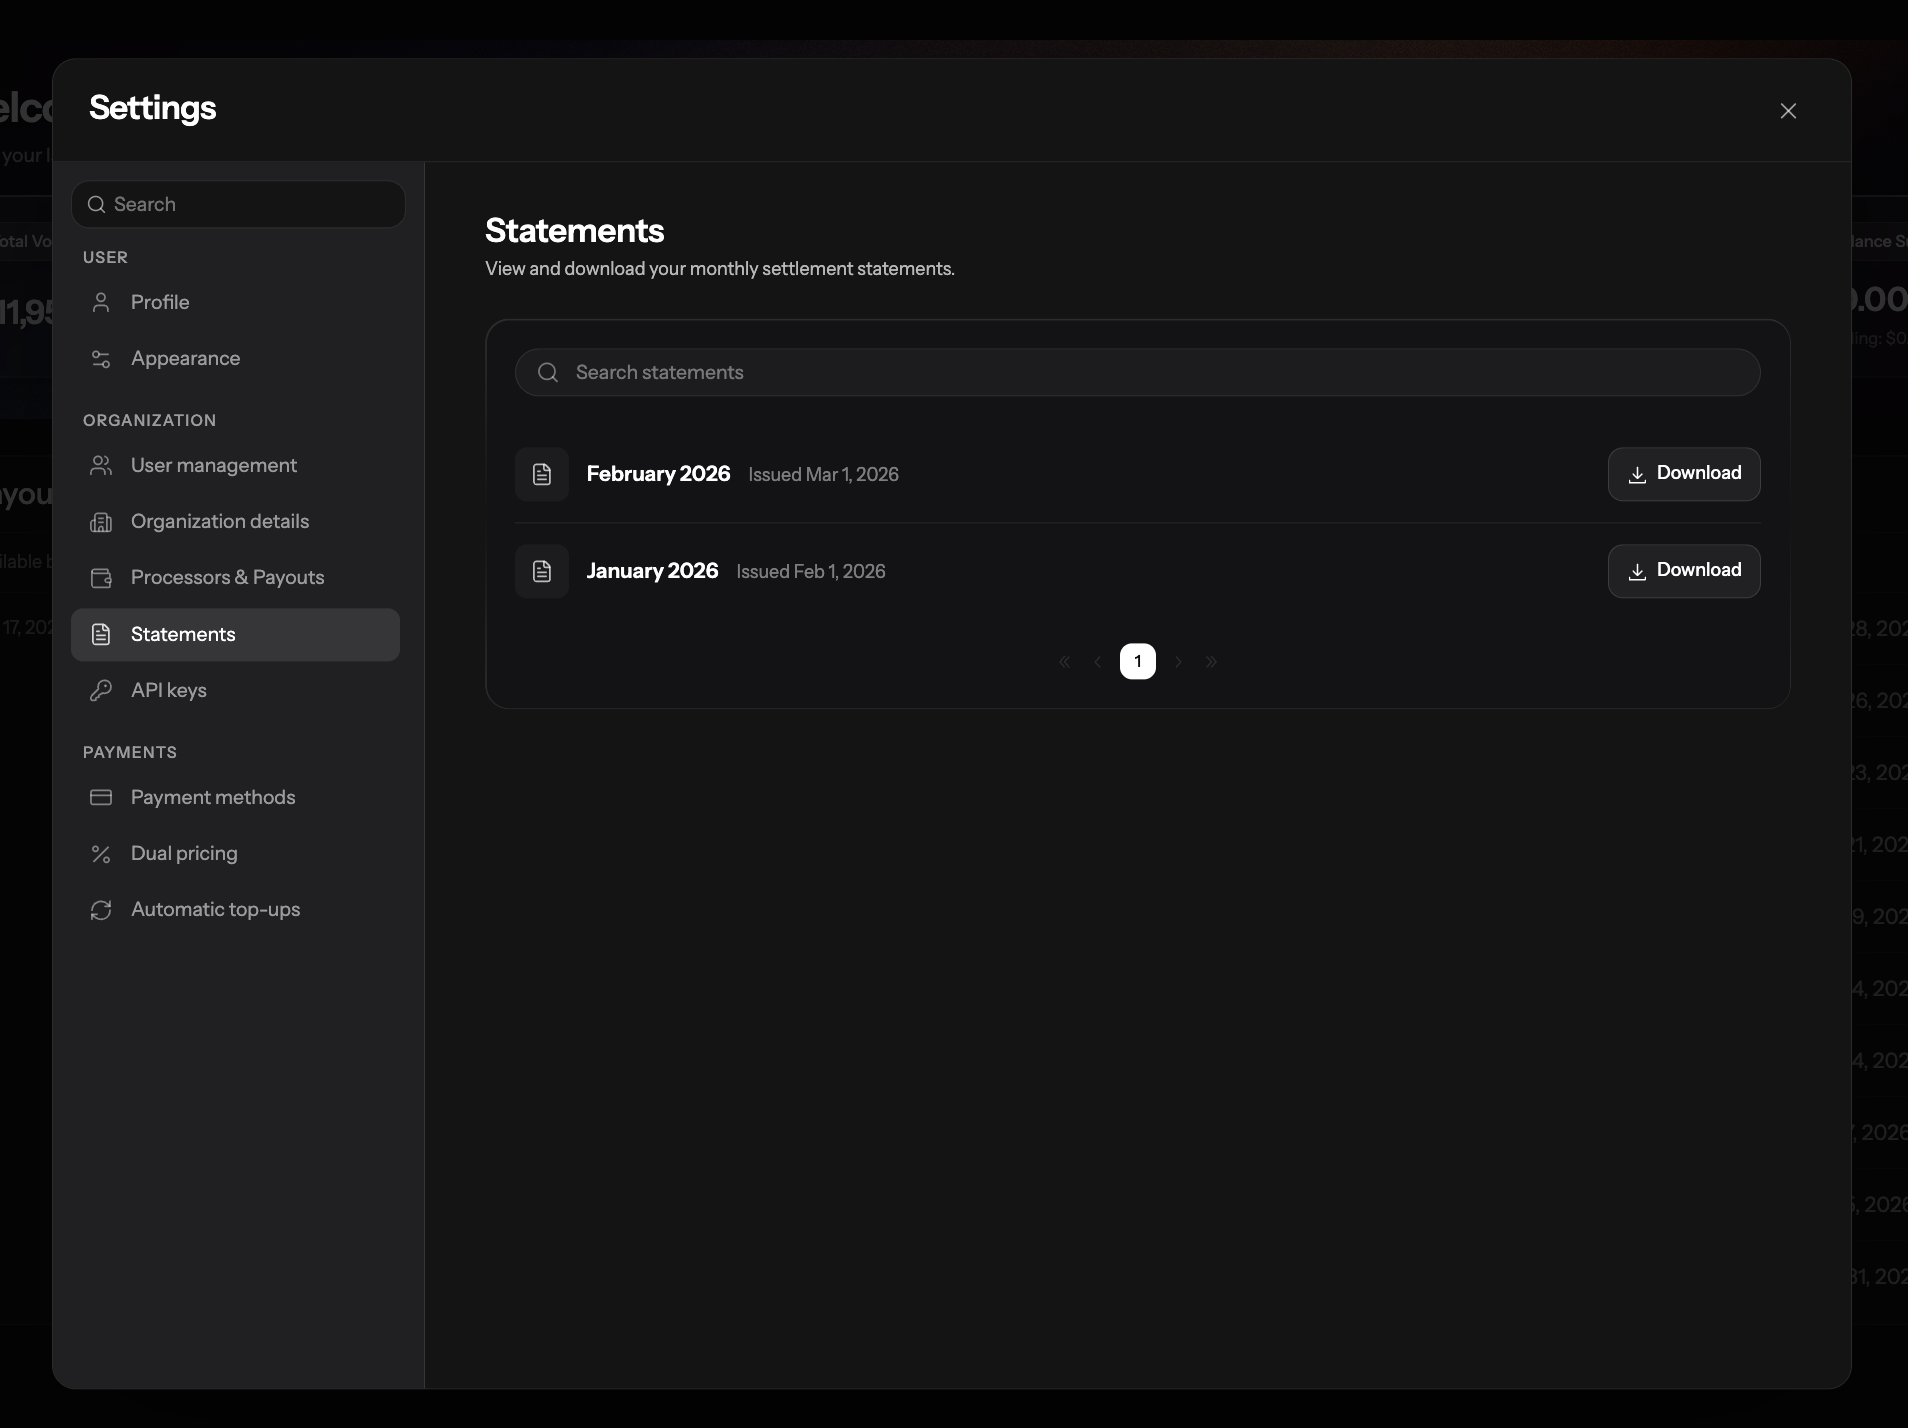Image resolution: width=1908 pixels, height=1428 pixels.
Task: Close the Settings dialog
Action: (x=1789, y=111)
